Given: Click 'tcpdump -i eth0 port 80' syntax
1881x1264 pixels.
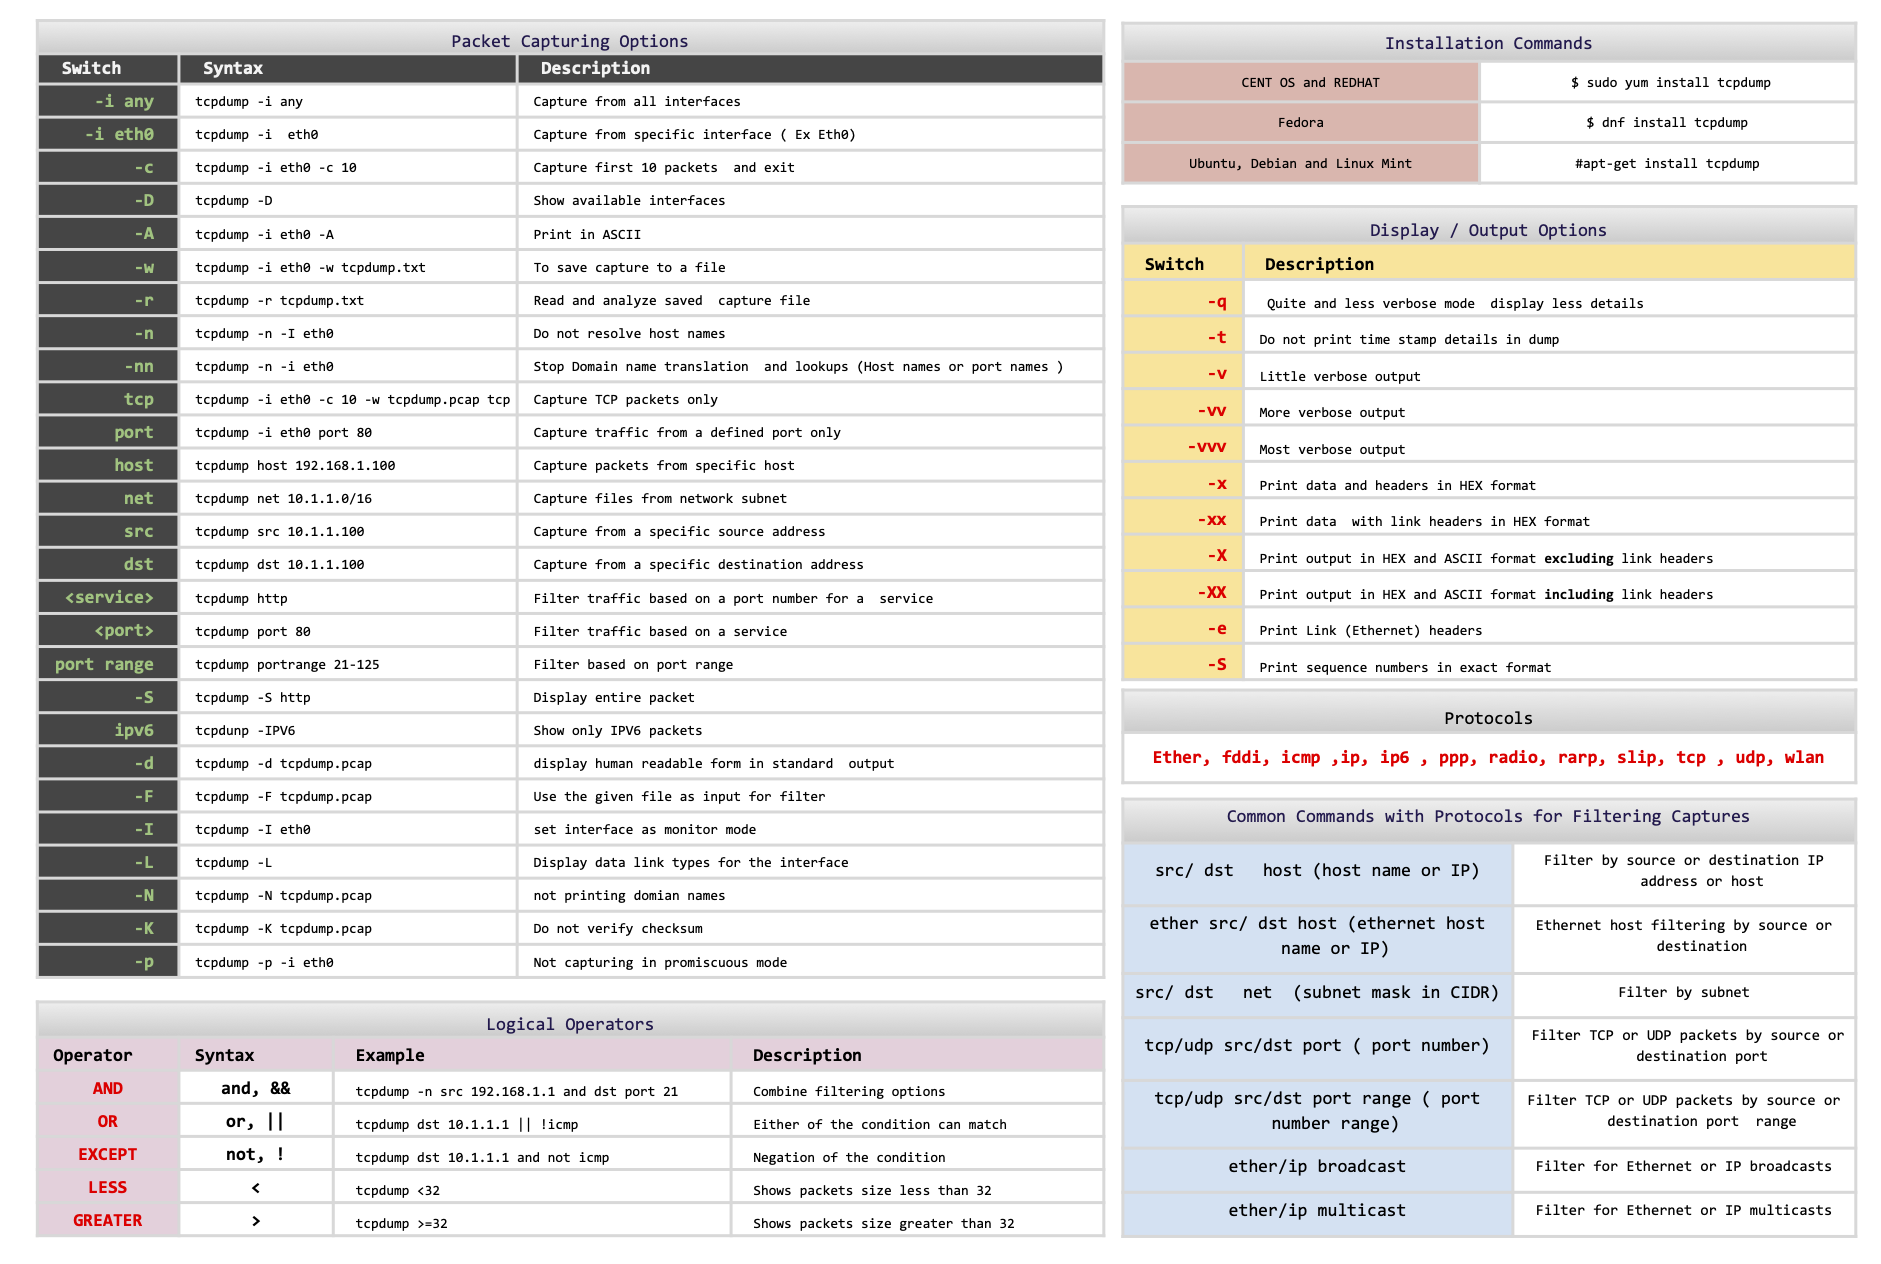Looking at the screenshot, I should pyautogui.click(x=283, y=433).
